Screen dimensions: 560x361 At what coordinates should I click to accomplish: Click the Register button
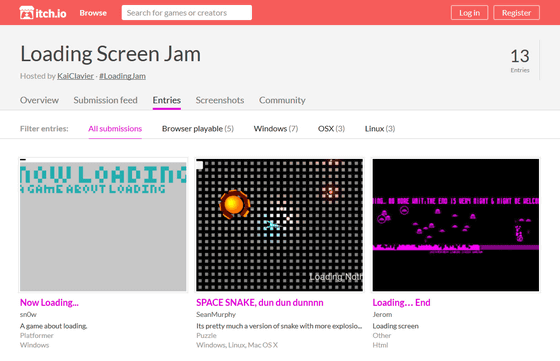tap(516, 13)
